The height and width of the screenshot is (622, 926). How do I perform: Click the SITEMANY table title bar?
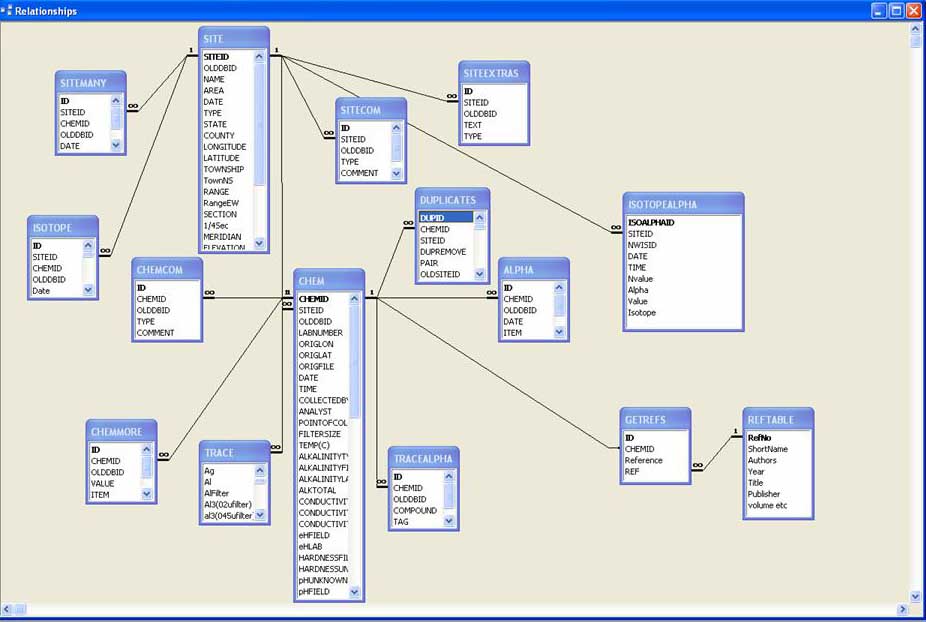(x=88, y=82)
